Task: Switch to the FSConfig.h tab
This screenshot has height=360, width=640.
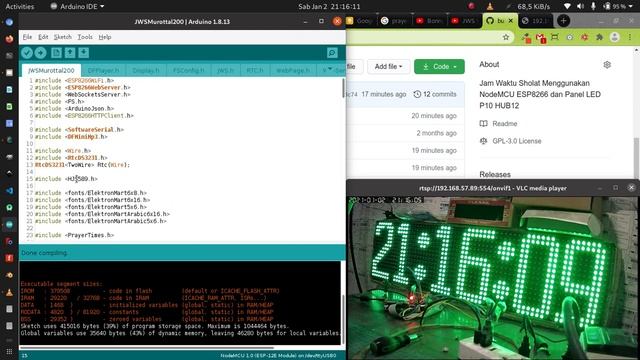Action: (188, 70)
